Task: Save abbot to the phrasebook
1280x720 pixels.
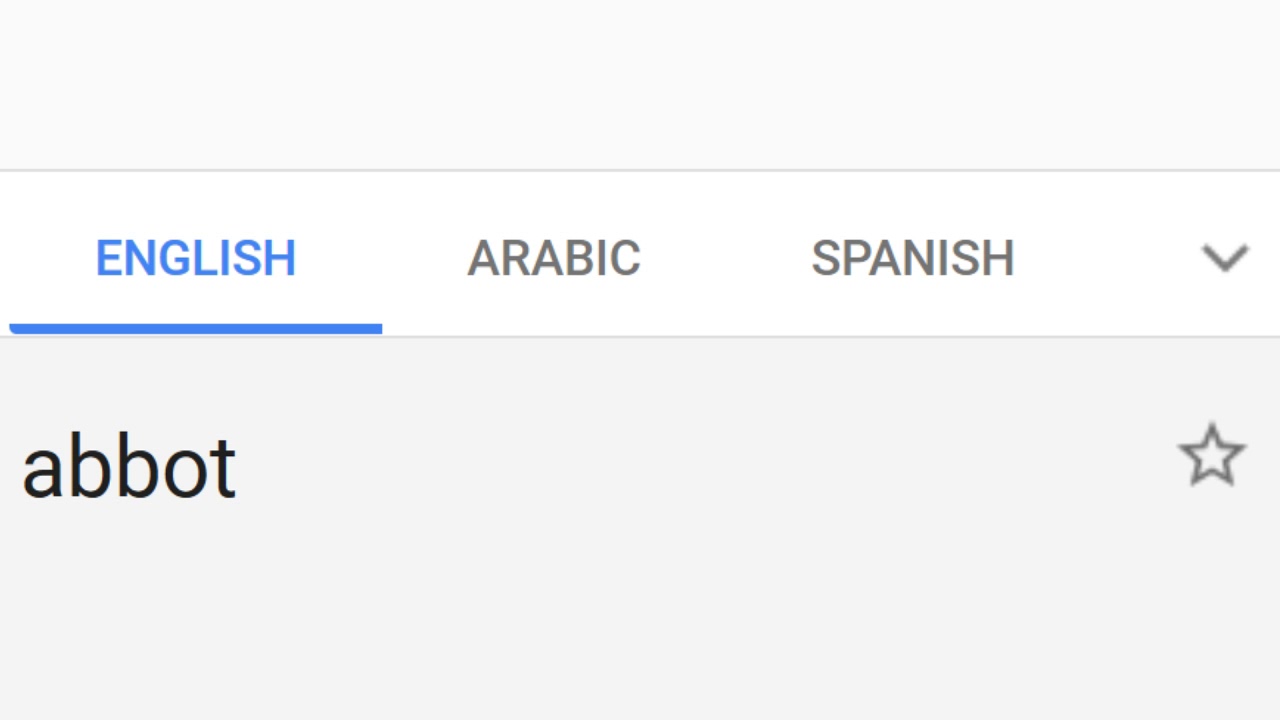Action: [x=1212, y=456]
